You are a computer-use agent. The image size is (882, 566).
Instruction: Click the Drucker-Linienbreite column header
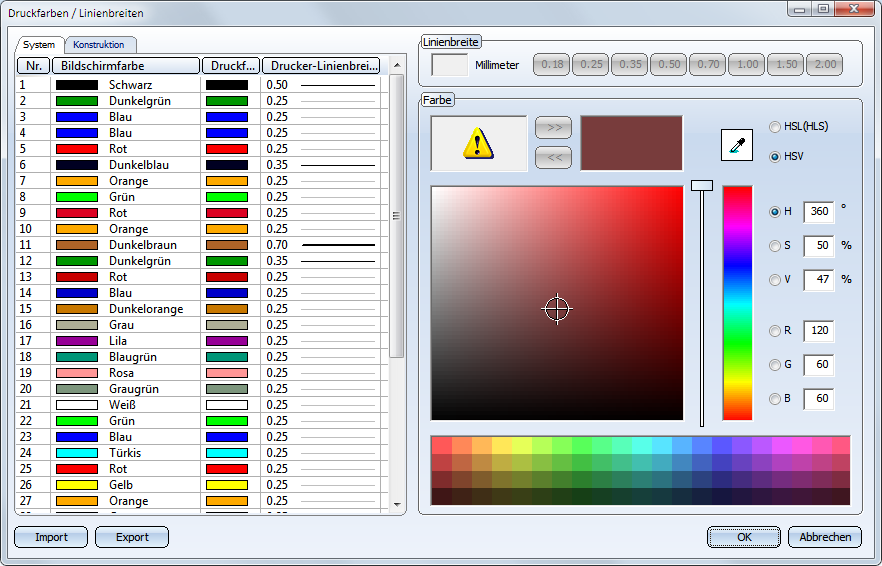(321, 66)
